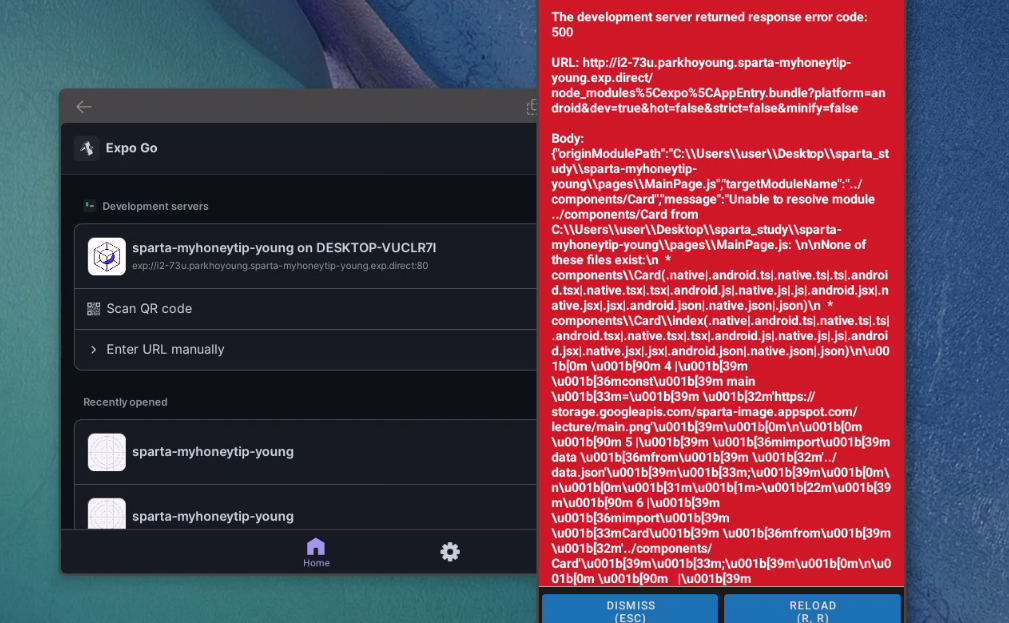
Task: Open the second sparta-myhoneytip-young recent project
Action: click(x=306, y=507)
